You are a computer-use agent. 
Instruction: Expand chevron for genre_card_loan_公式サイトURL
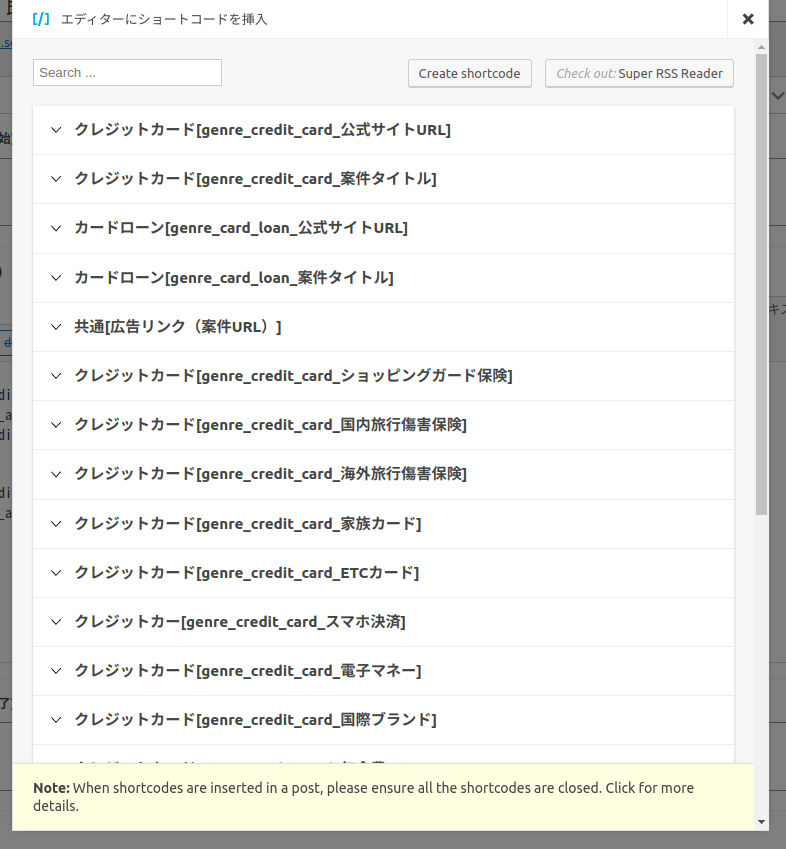coord(56,228)
